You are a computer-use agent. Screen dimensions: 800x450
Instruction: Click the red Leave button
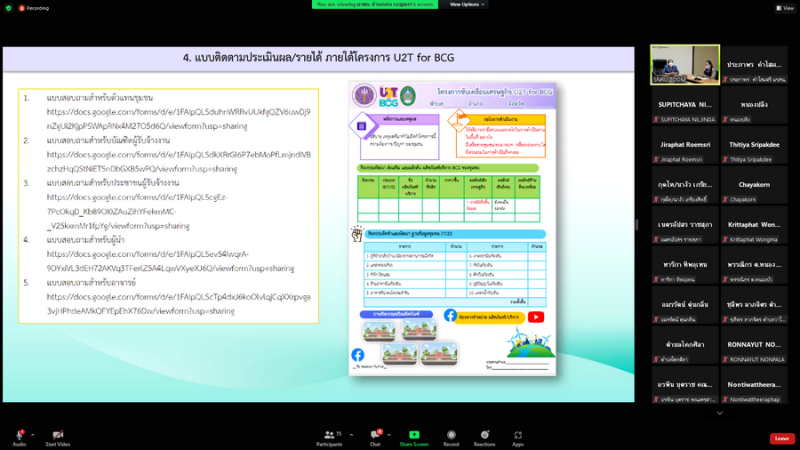tap(782, 438)
